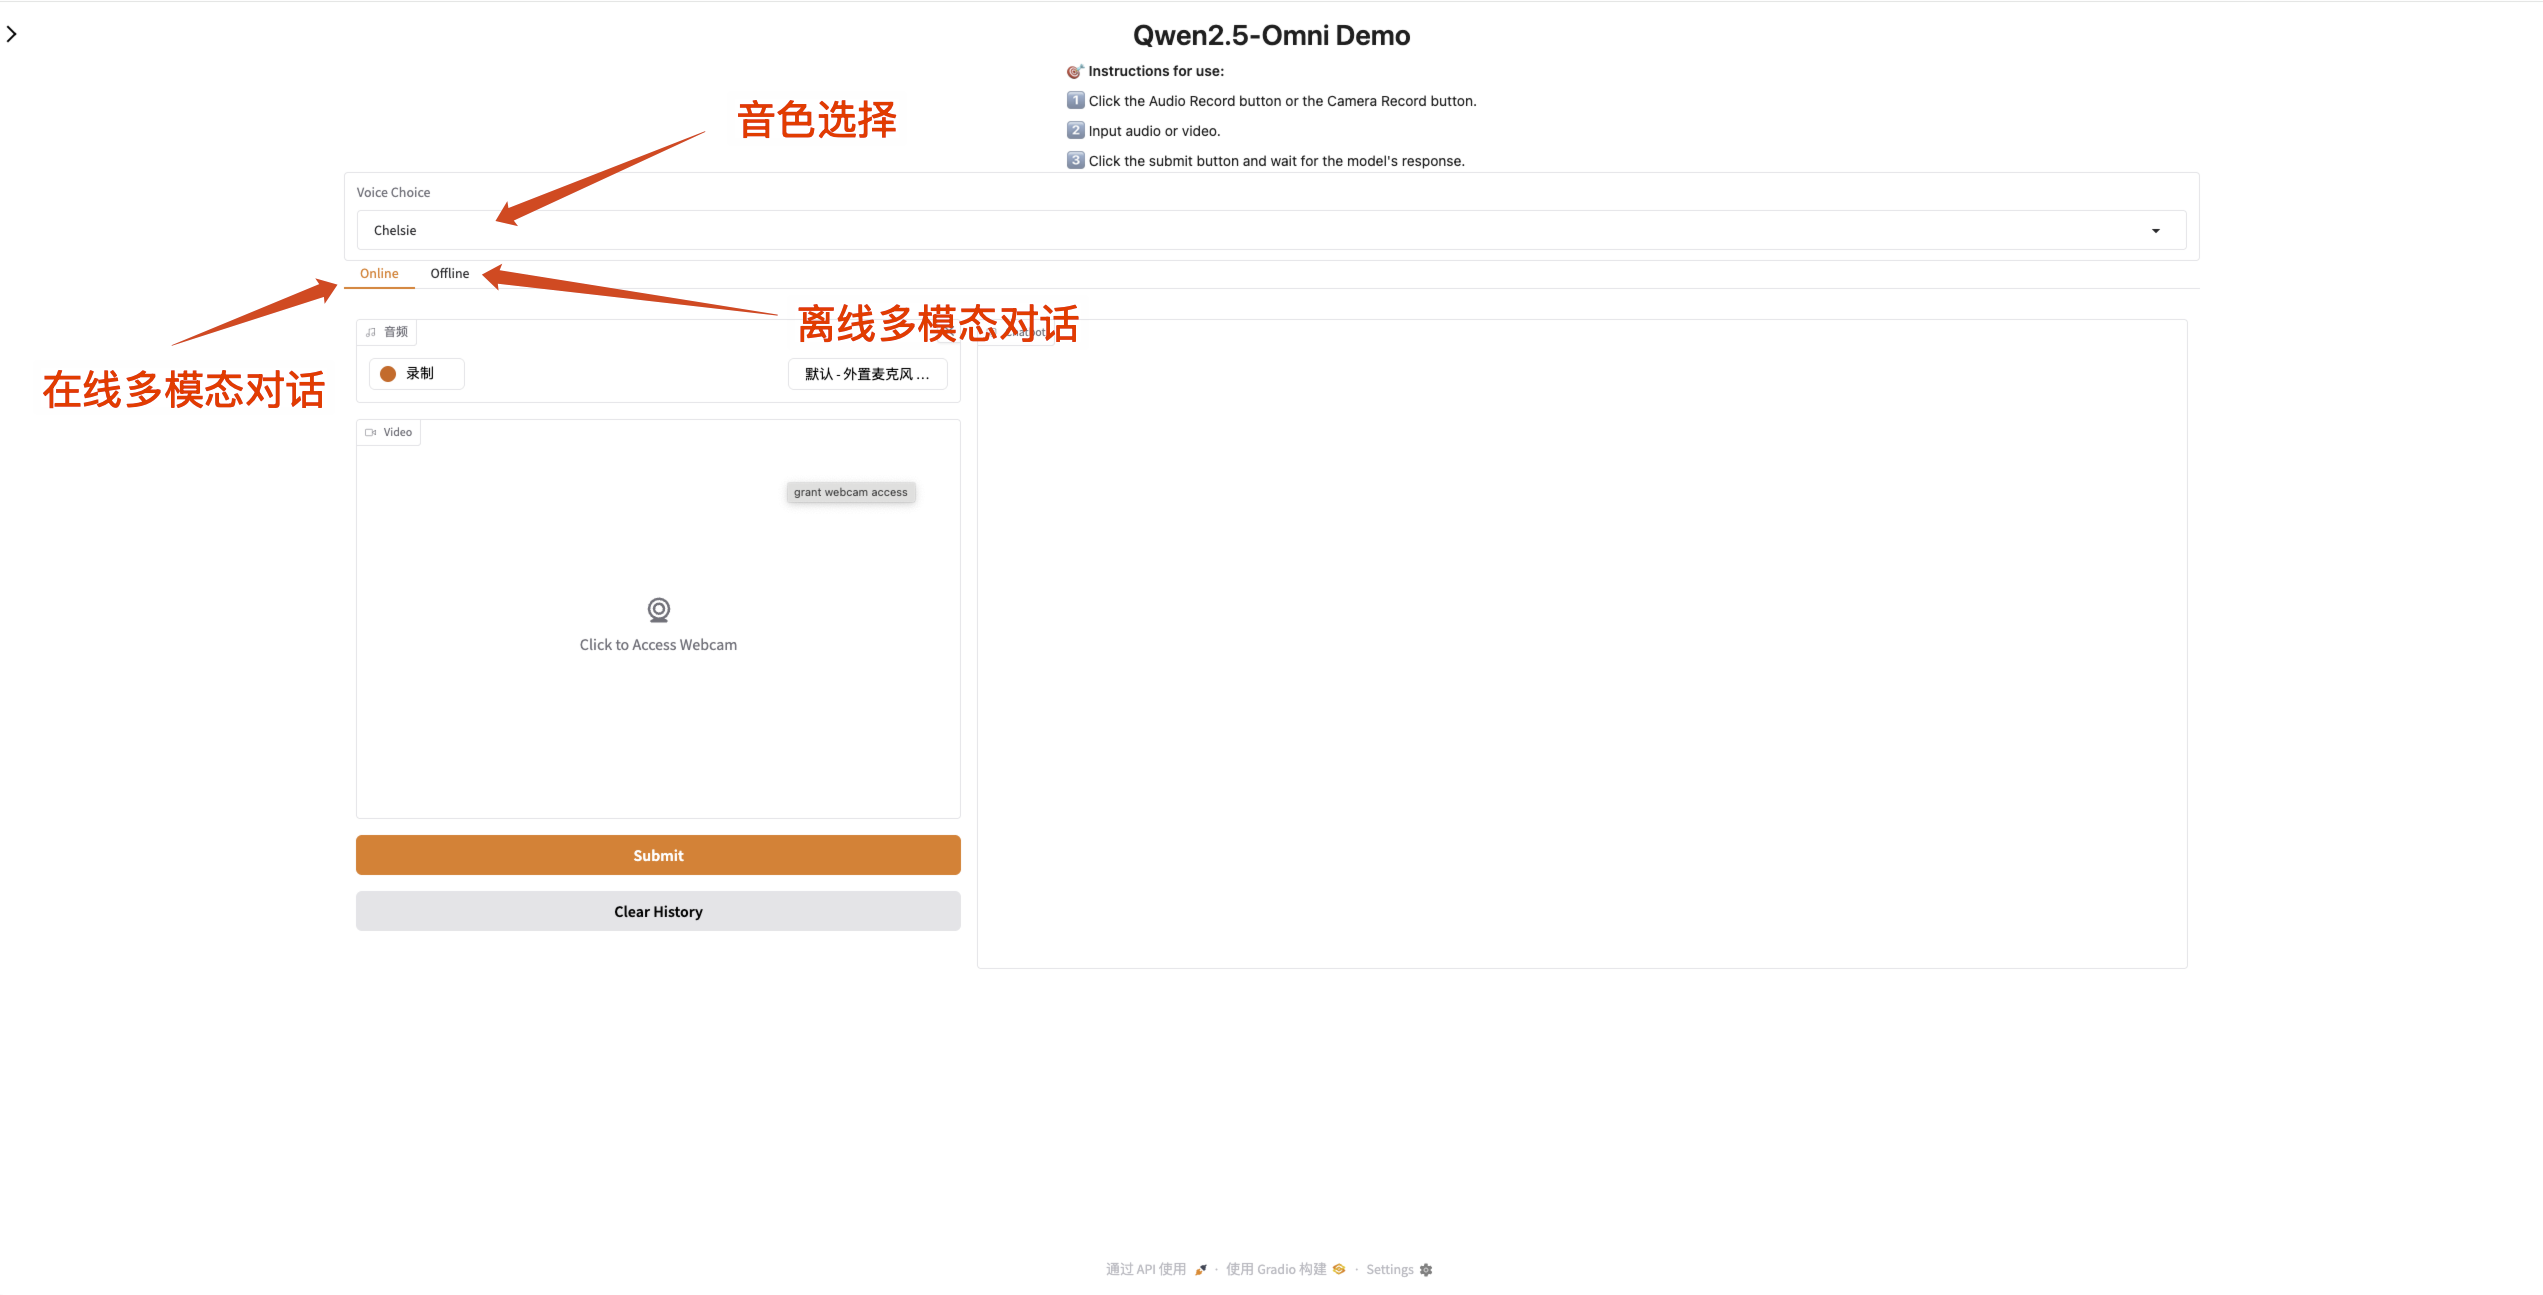2543x1295 pixels.
Task: Click the rocket icon next to 通过 API 使用
Action: coord(1201,1270)
